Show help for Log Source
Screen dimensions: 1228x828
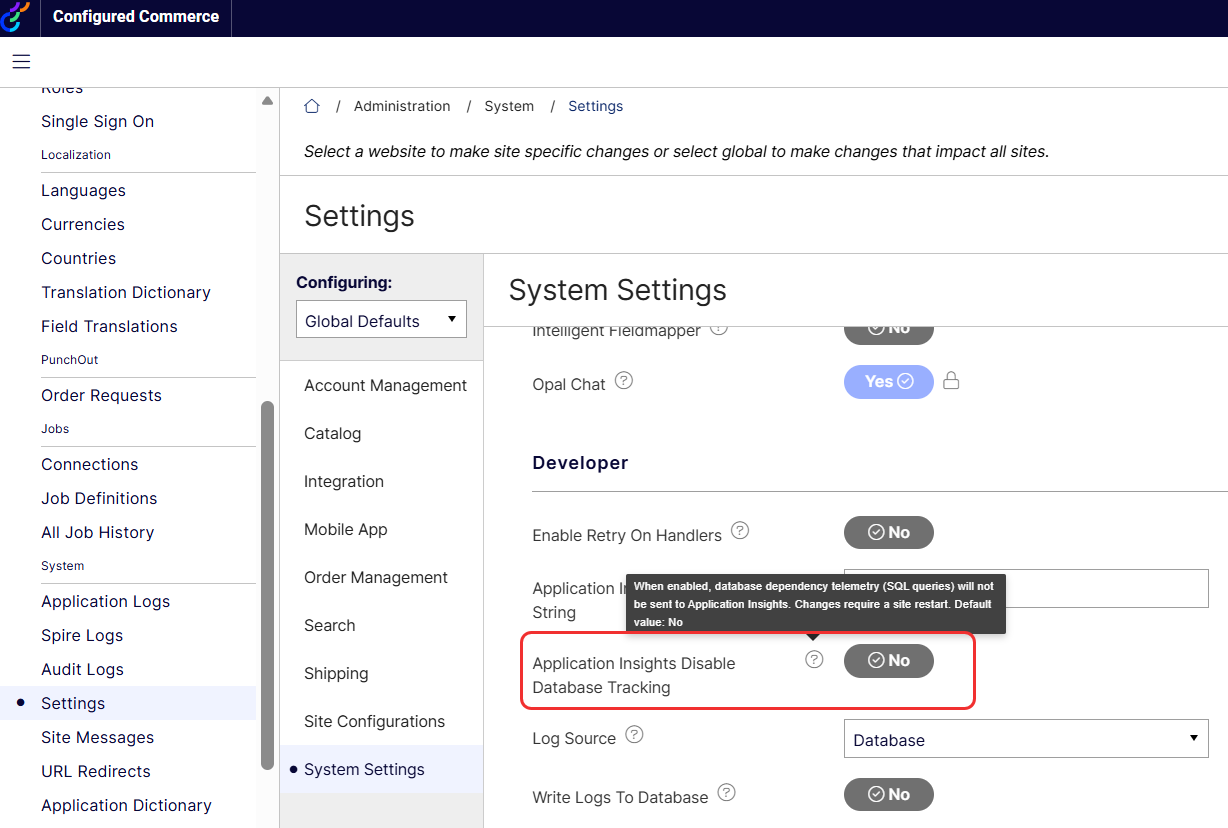tap(634, 735)
